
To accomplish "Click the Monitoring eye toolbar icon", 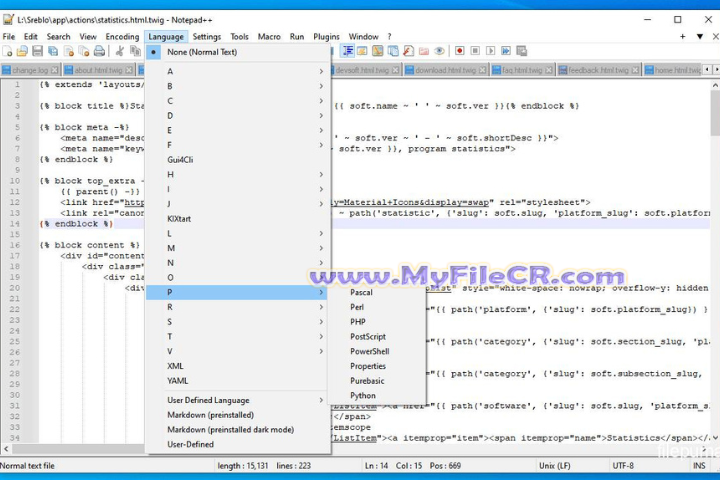I will (439, 51).
